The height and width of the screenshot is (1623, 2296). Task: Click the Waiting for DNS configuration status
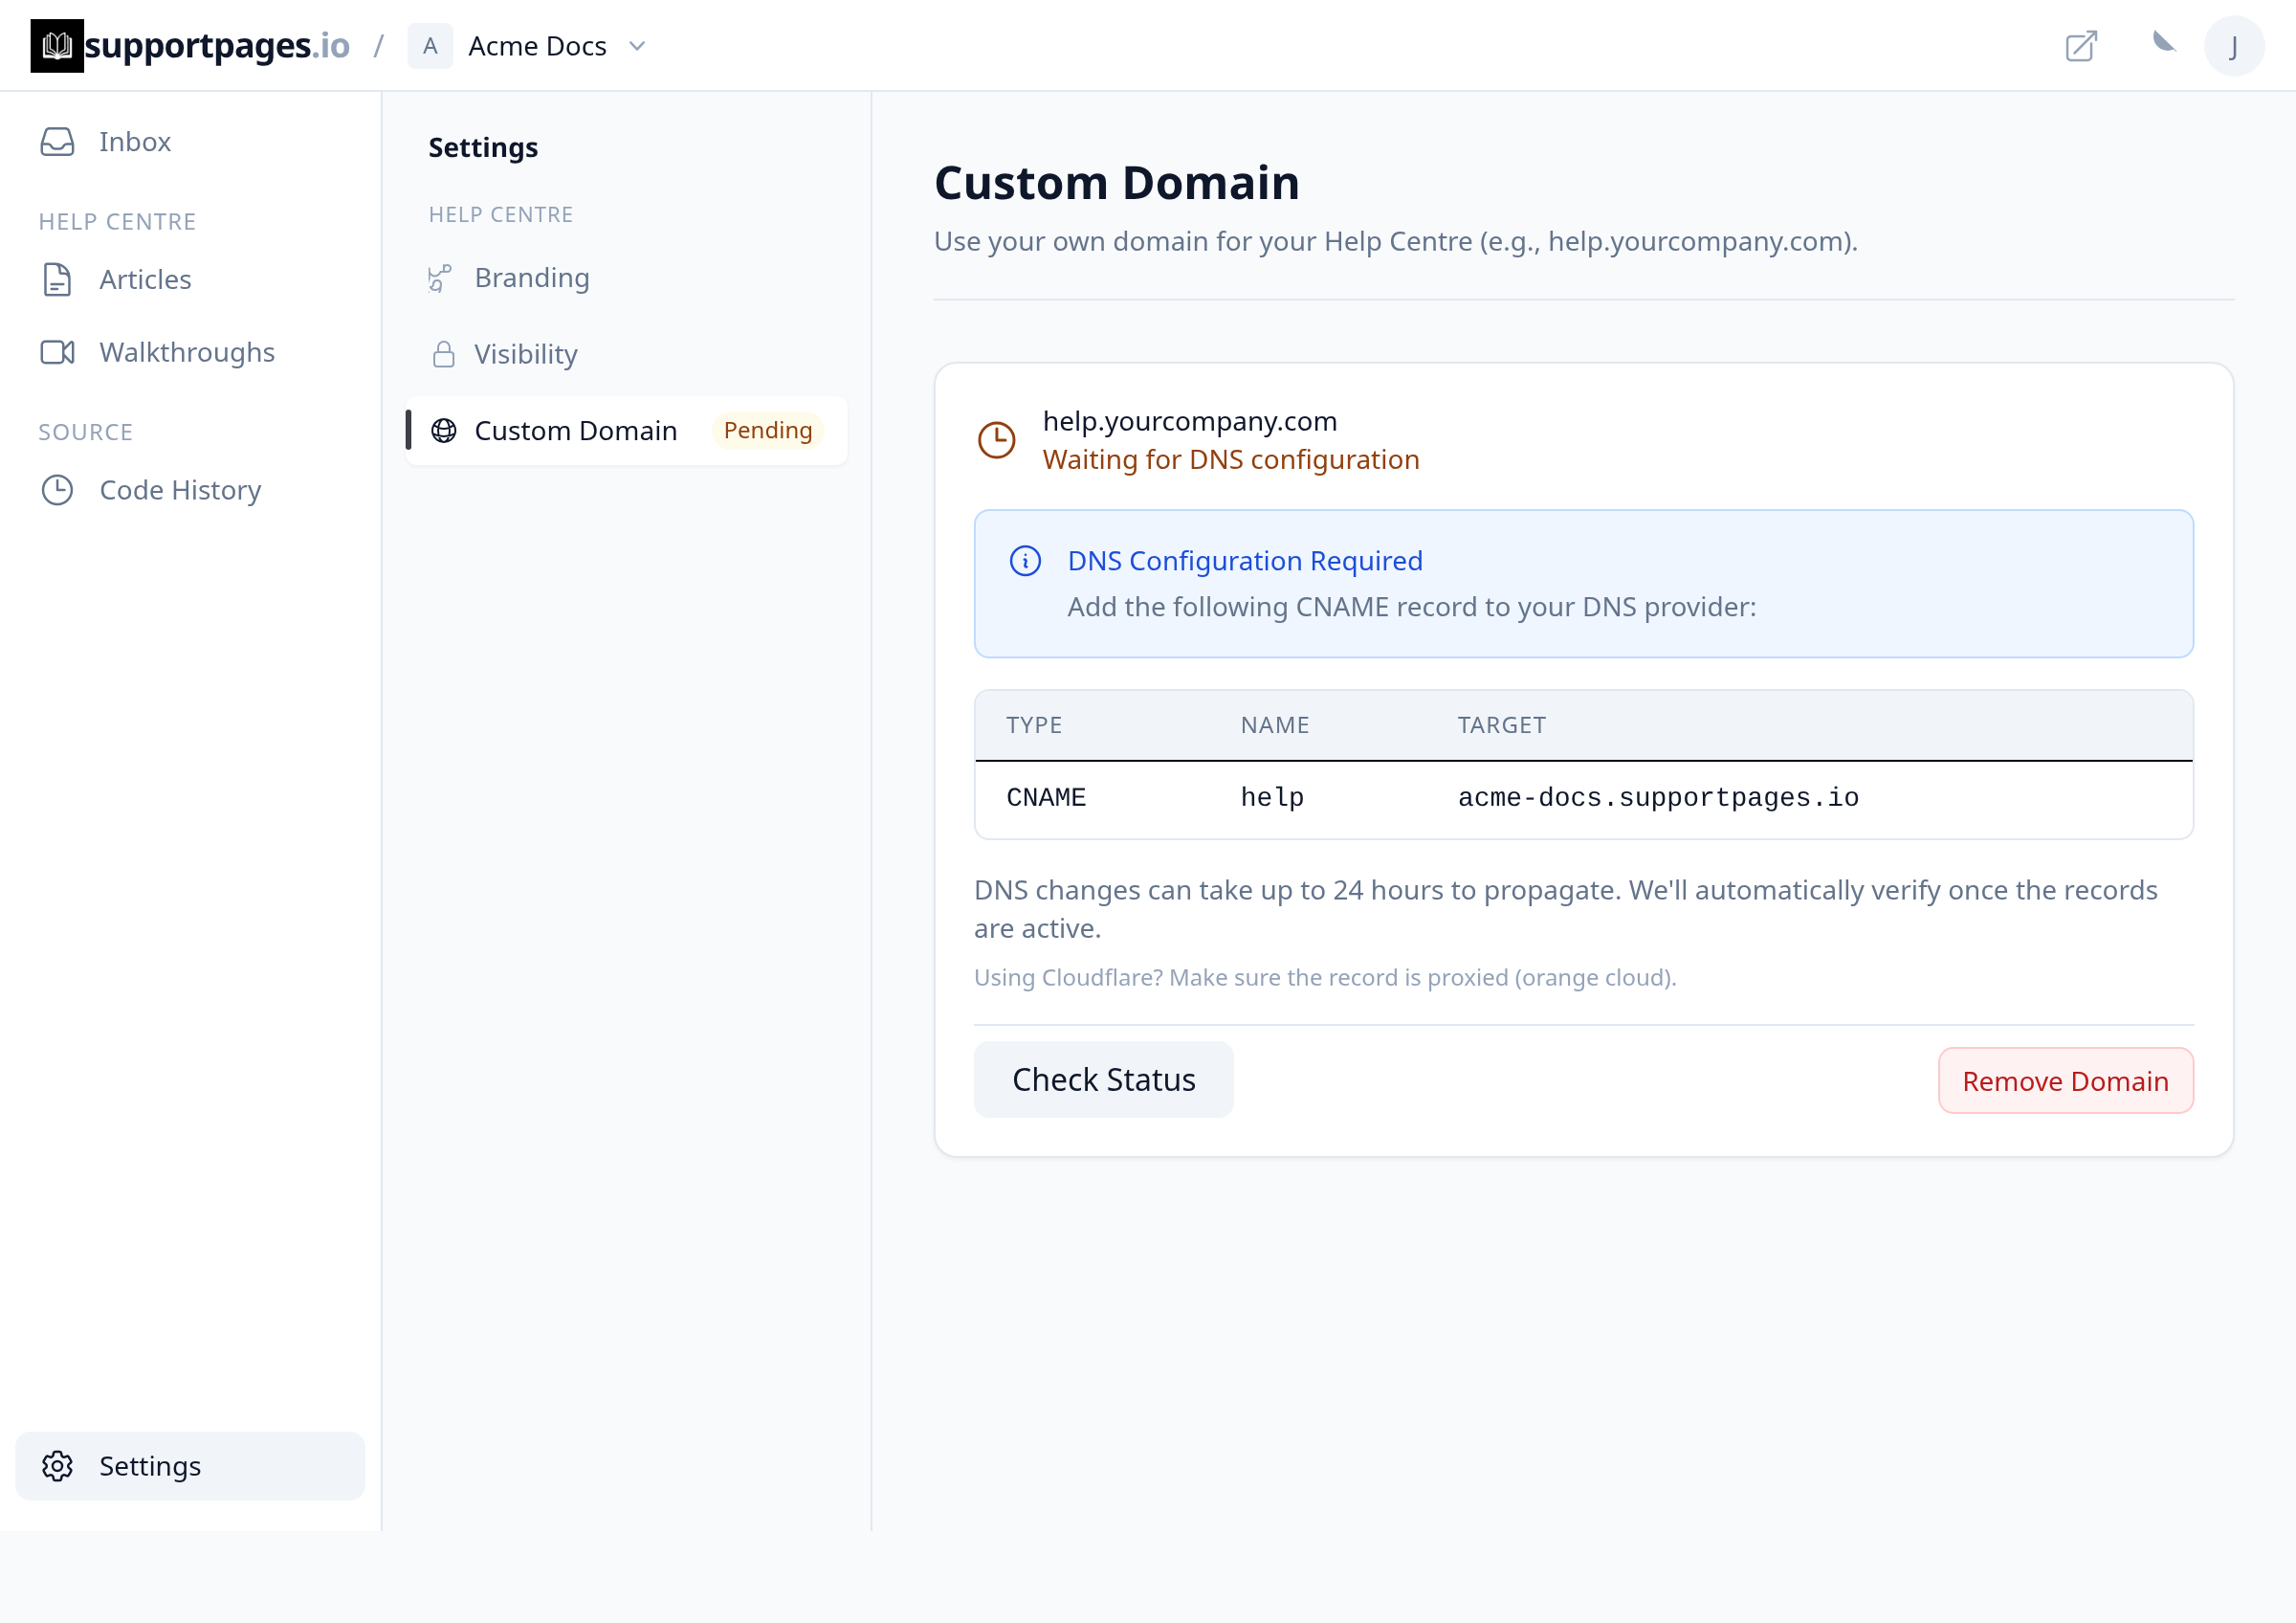click(1231, 460)
